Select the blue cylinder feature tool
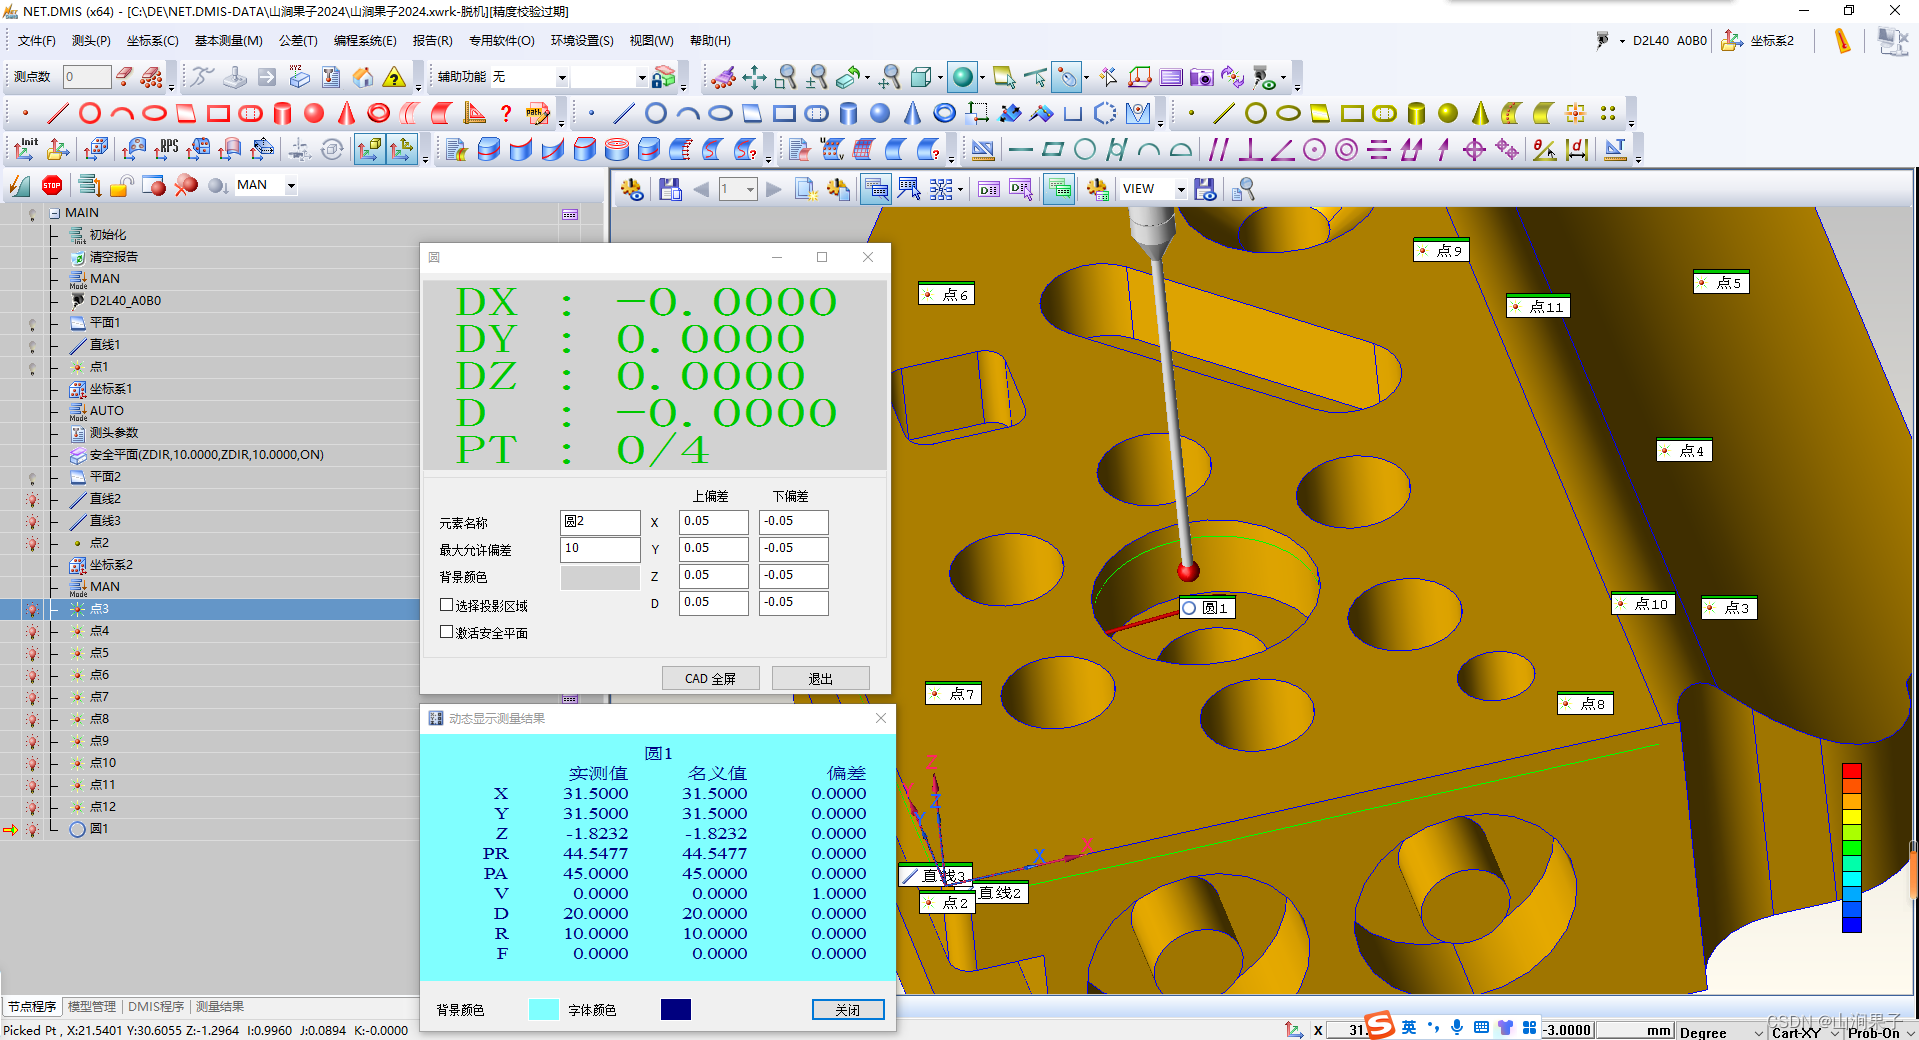Viewport: 1919px width, 1040px height. click(848, 113)
